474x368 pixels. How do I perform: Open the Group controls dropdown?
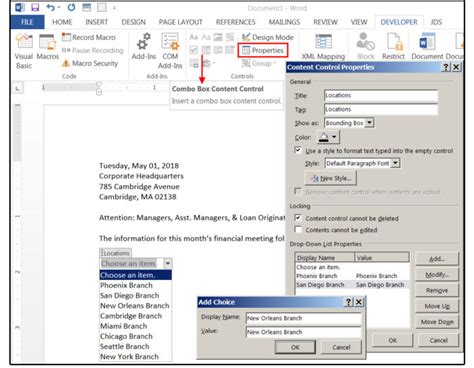[x=259, y=63]
